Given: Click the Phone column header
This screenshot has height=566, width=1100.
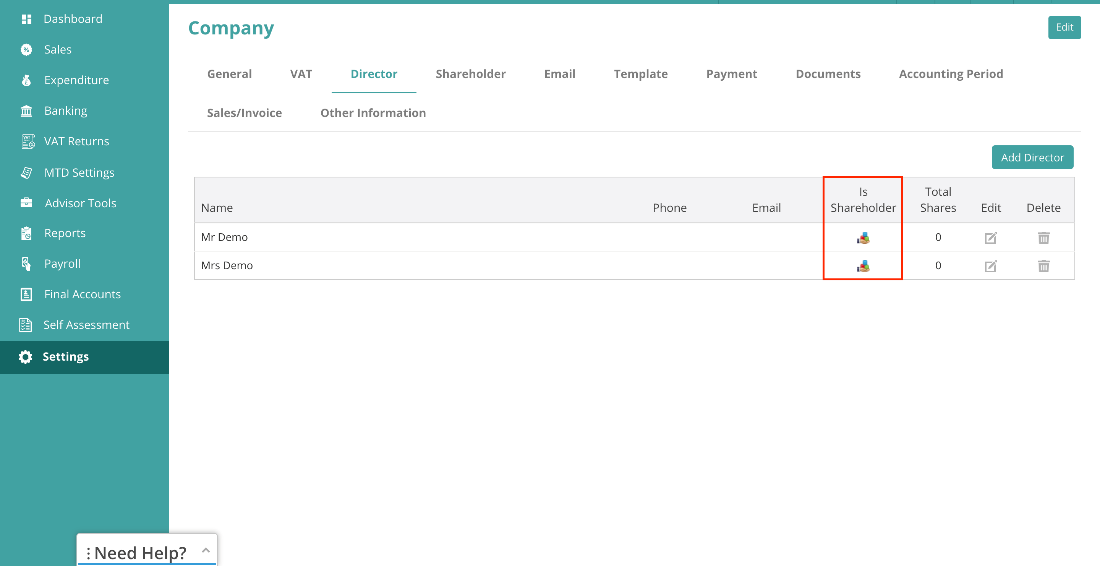Looking at the screenshot, I should coord(669,208).
